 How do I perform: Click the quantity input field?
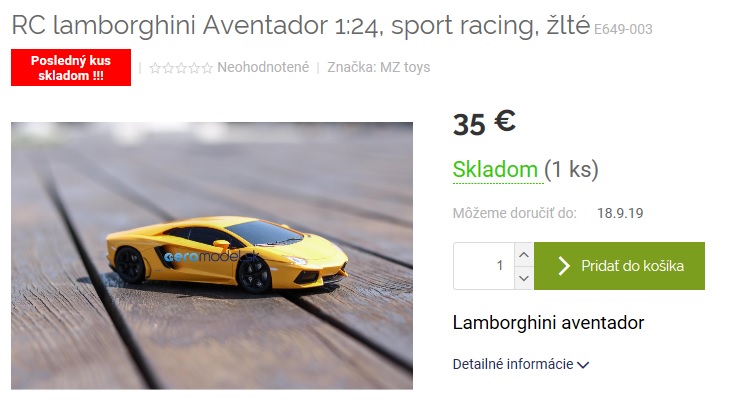(x=484, y=266)
